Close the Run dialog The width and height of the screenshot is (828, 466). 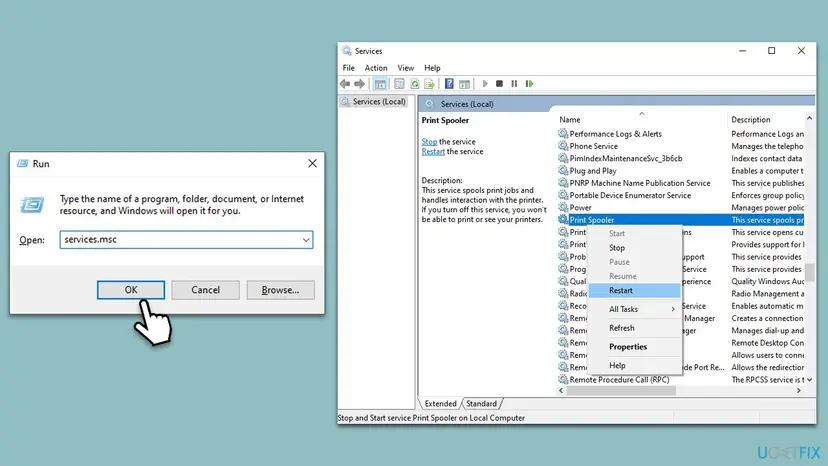tap(313, 163)
